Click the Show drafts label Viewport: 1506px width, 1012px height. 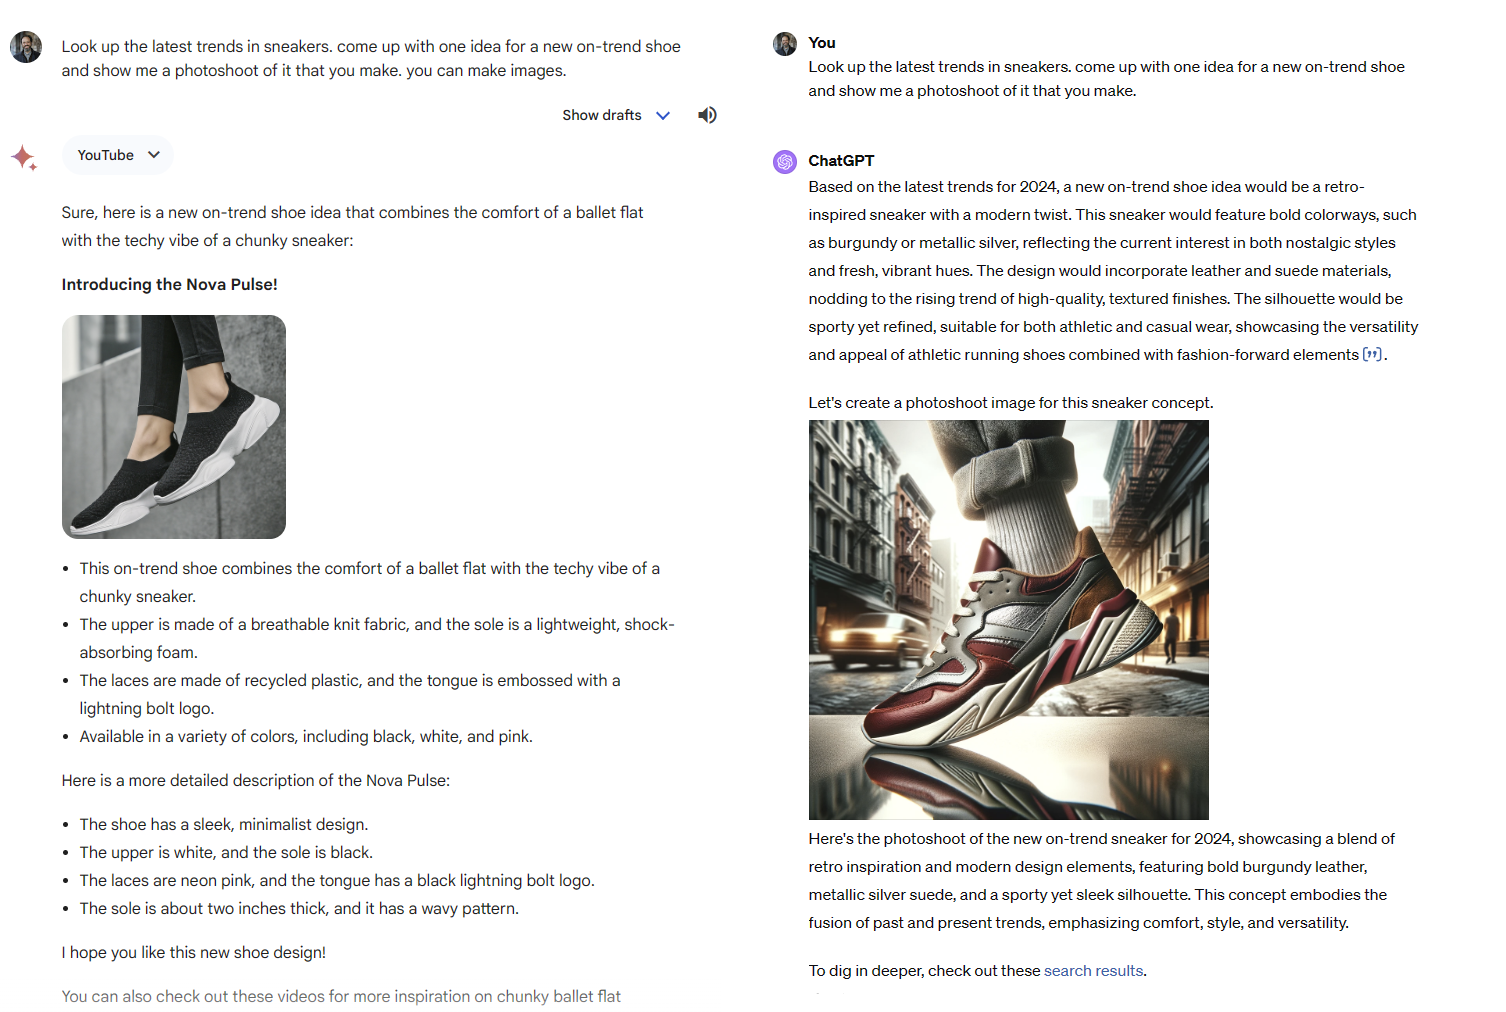point(602,115)
